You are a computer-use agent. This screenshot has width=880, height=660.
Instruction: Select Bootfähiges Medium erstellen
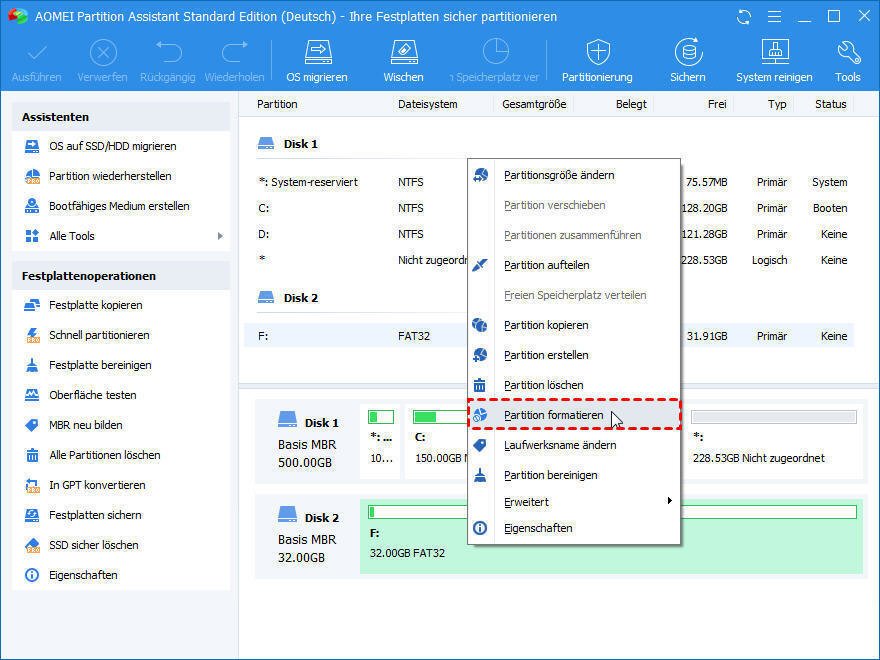click(x=121, y=206)
